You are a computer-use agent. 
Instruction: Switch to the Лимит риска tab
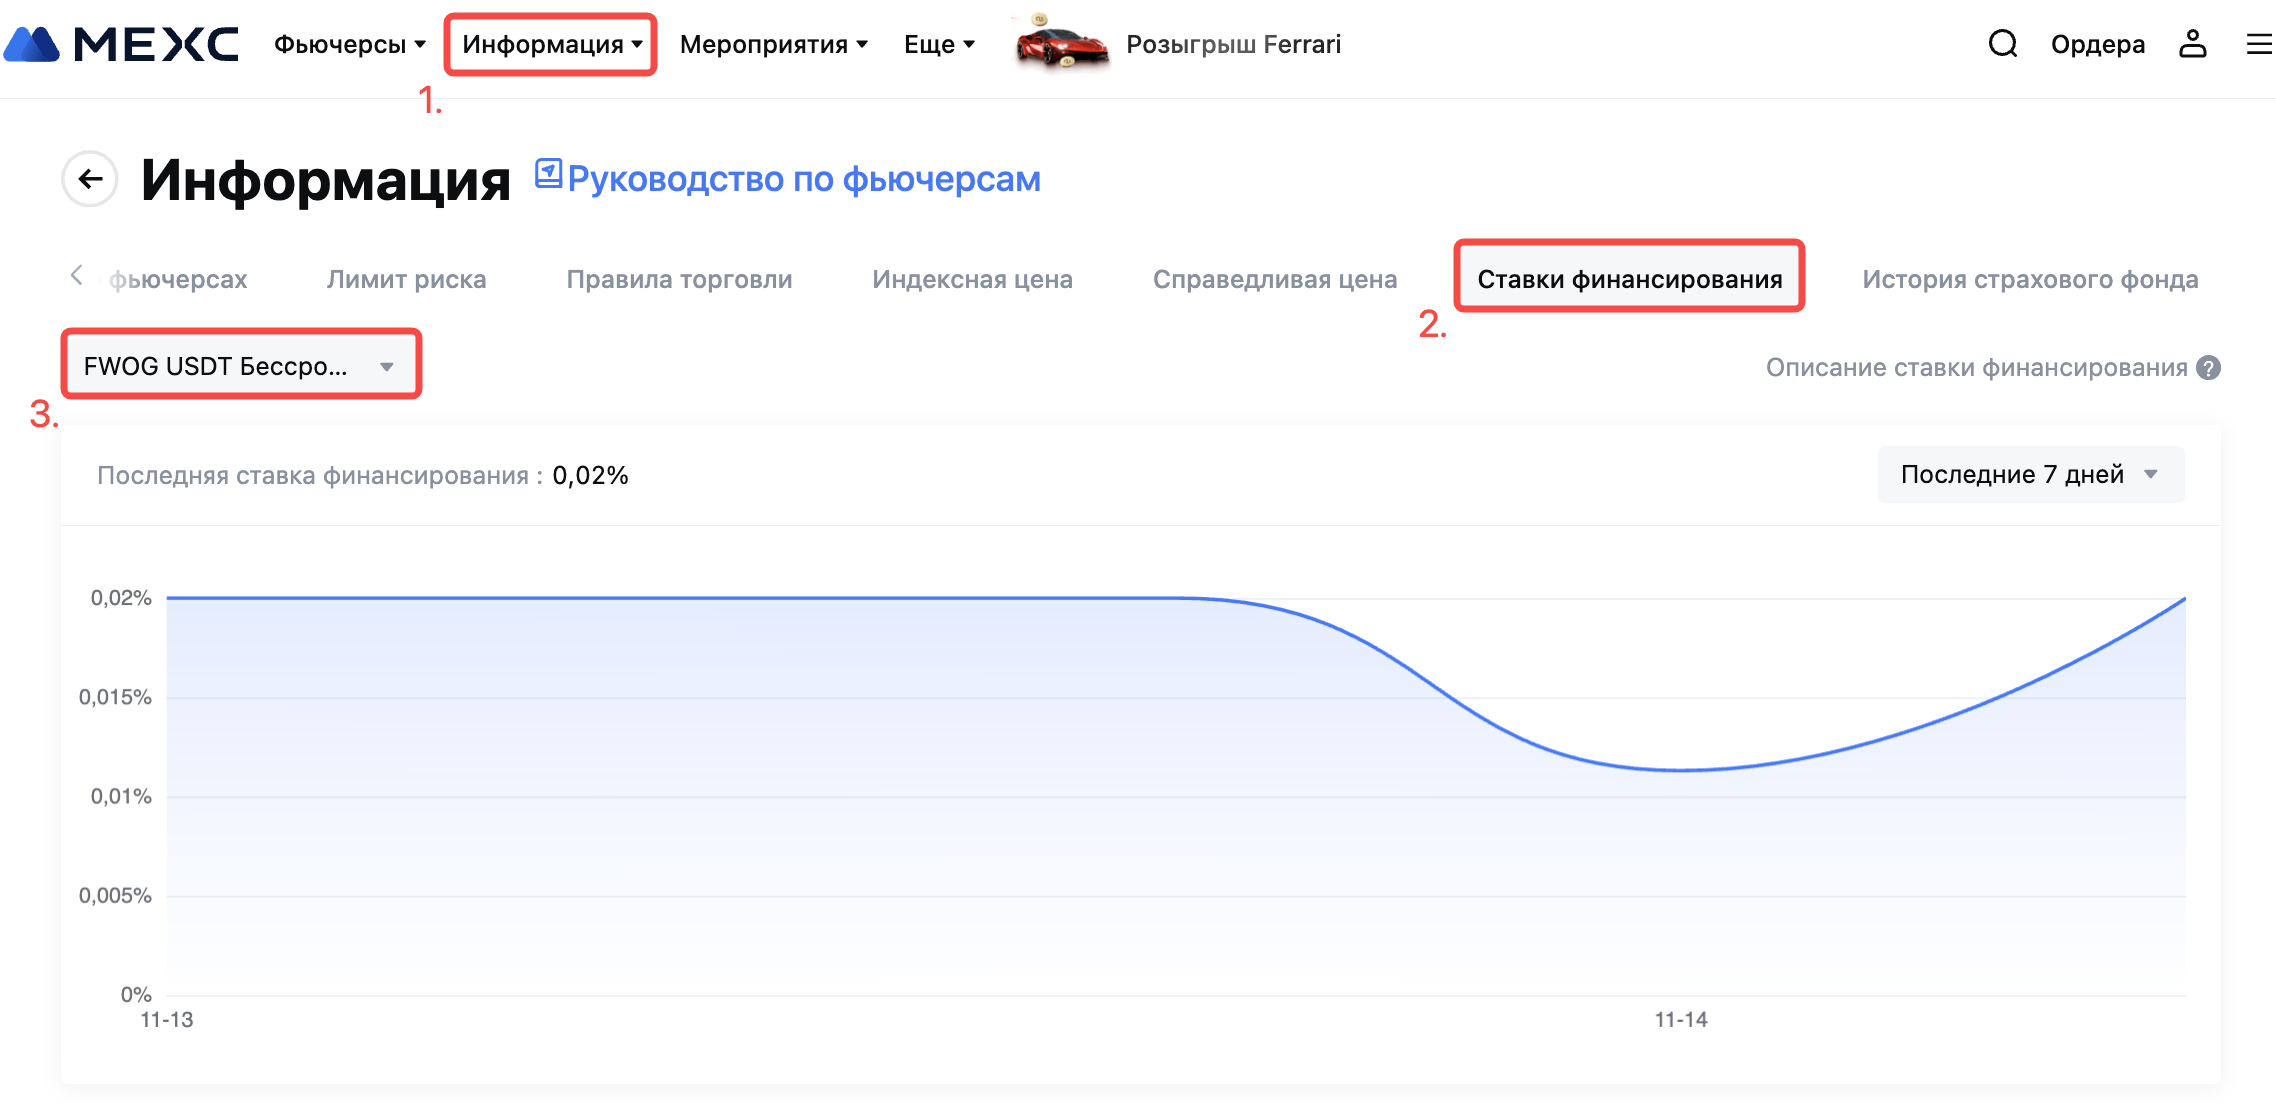(406, 279)
